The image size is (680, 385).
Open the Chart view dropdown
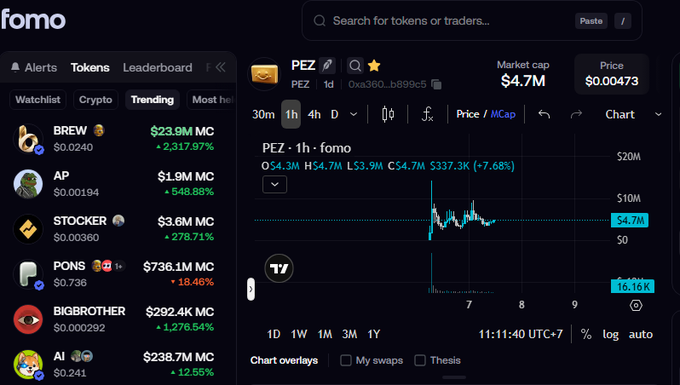[x=633, y=114]
